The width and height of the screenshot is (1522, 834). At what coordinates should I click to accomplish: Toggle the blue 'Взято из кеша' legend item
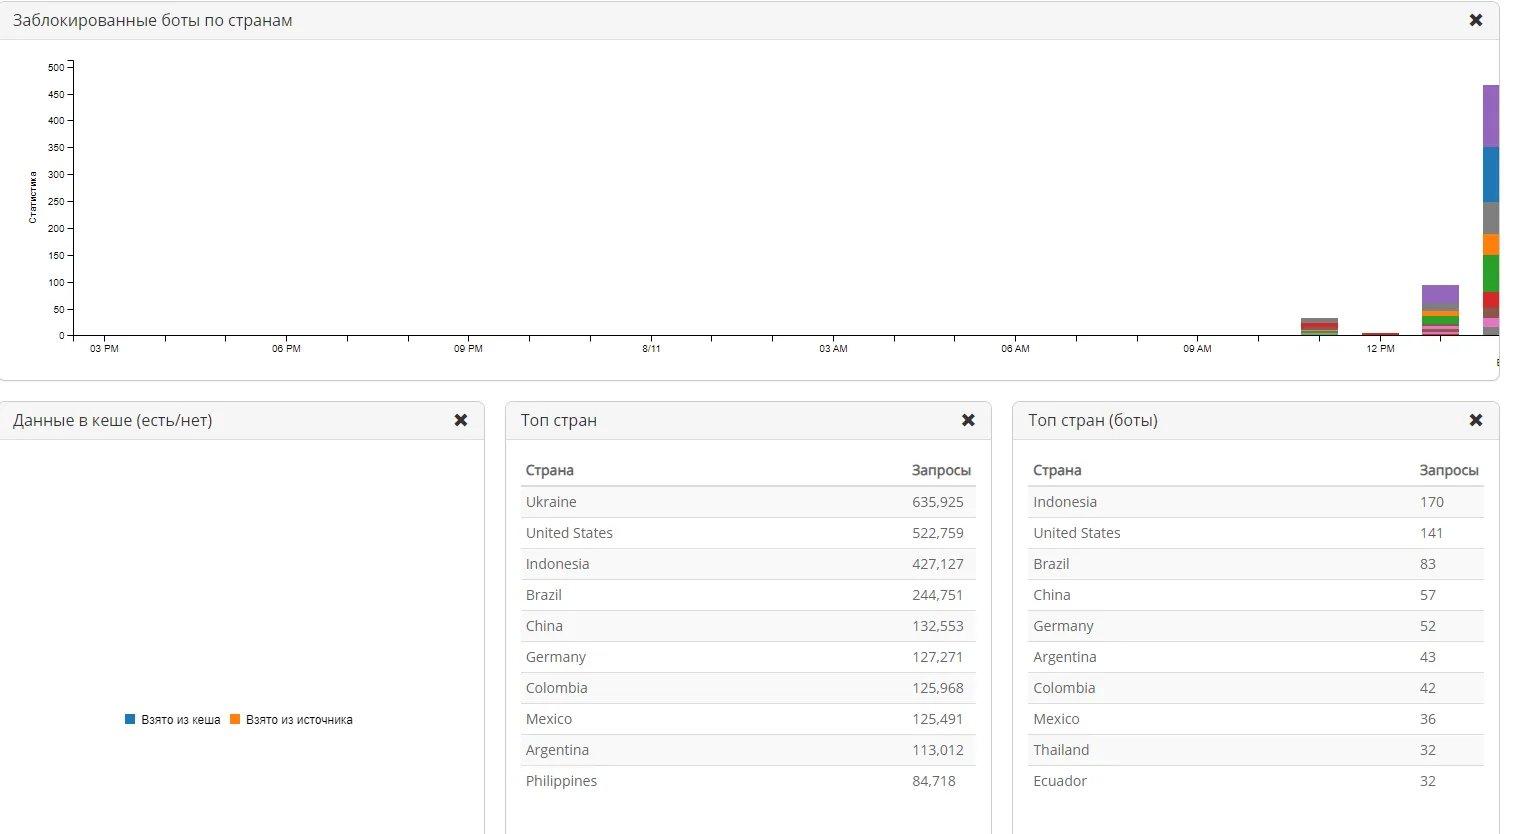[x=172, y=720]
